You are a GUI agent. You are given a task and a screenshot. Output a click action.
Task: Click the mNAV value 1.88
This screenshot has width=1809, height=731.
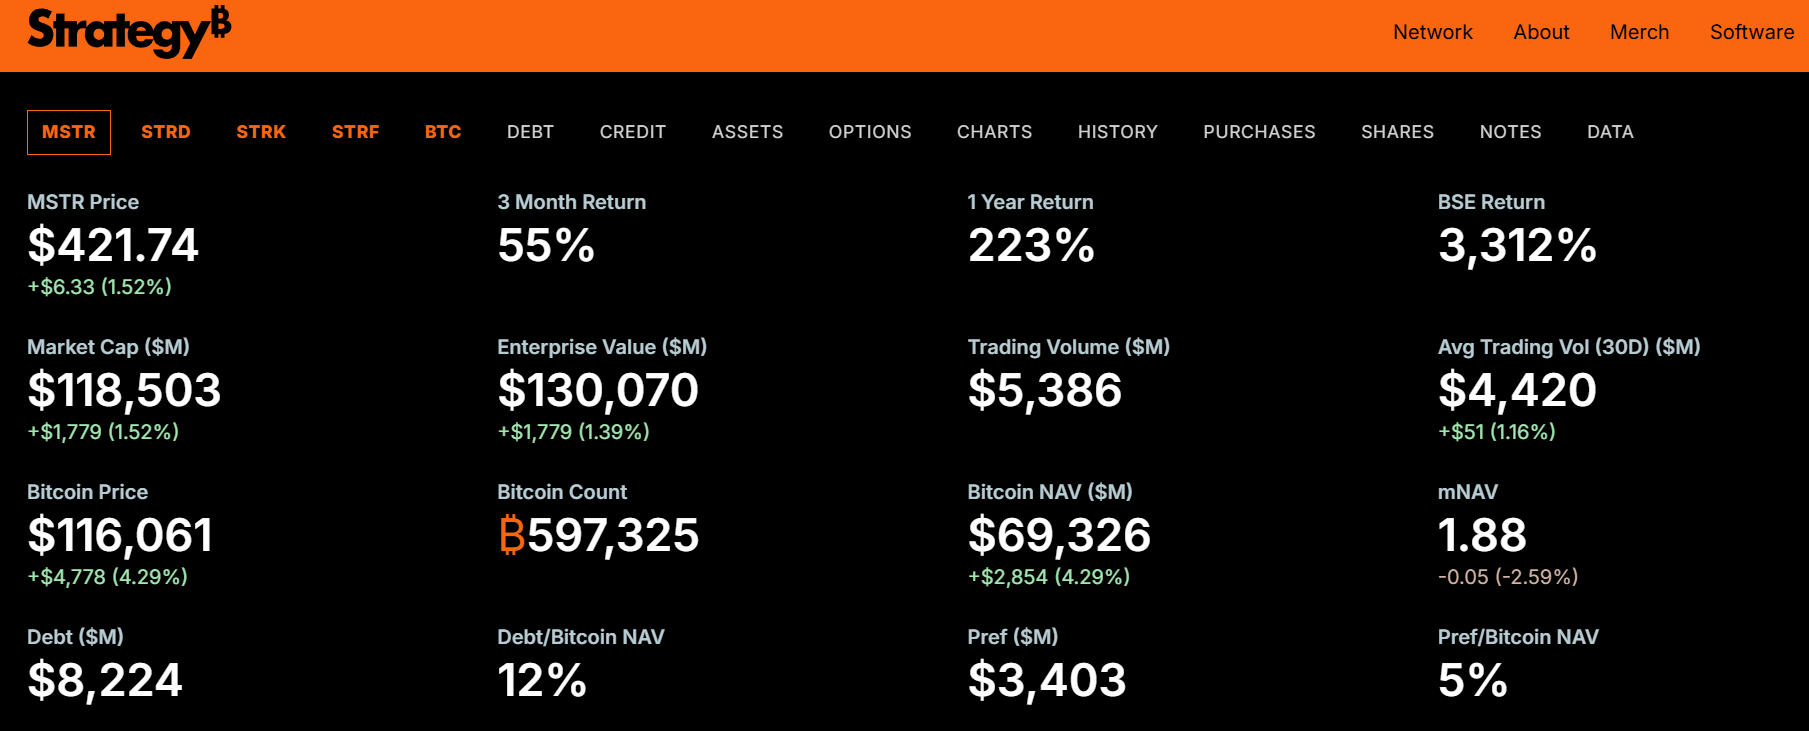(x=1482, y=535)
